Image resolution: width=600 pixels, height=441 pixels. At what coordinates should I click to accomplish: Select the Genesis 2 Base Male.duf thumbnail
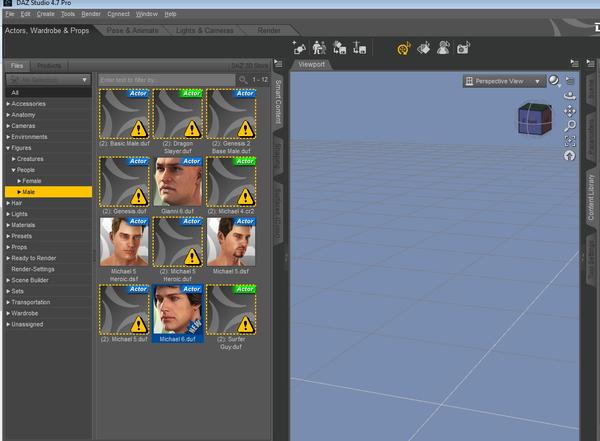tap(231, 114)
